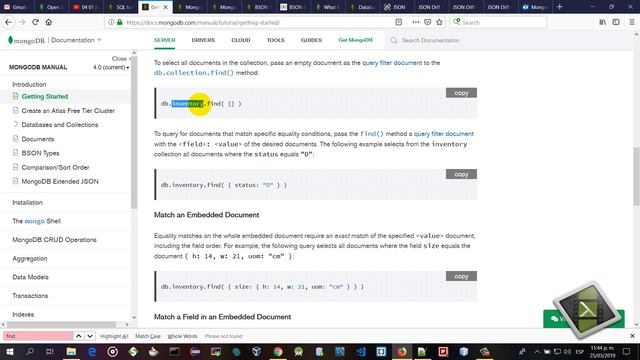Screen dimensions: 640x360
Task: Open Create an Atlas Free Tier Cluster
Action: pyautogui.click(x=68, y=111)
